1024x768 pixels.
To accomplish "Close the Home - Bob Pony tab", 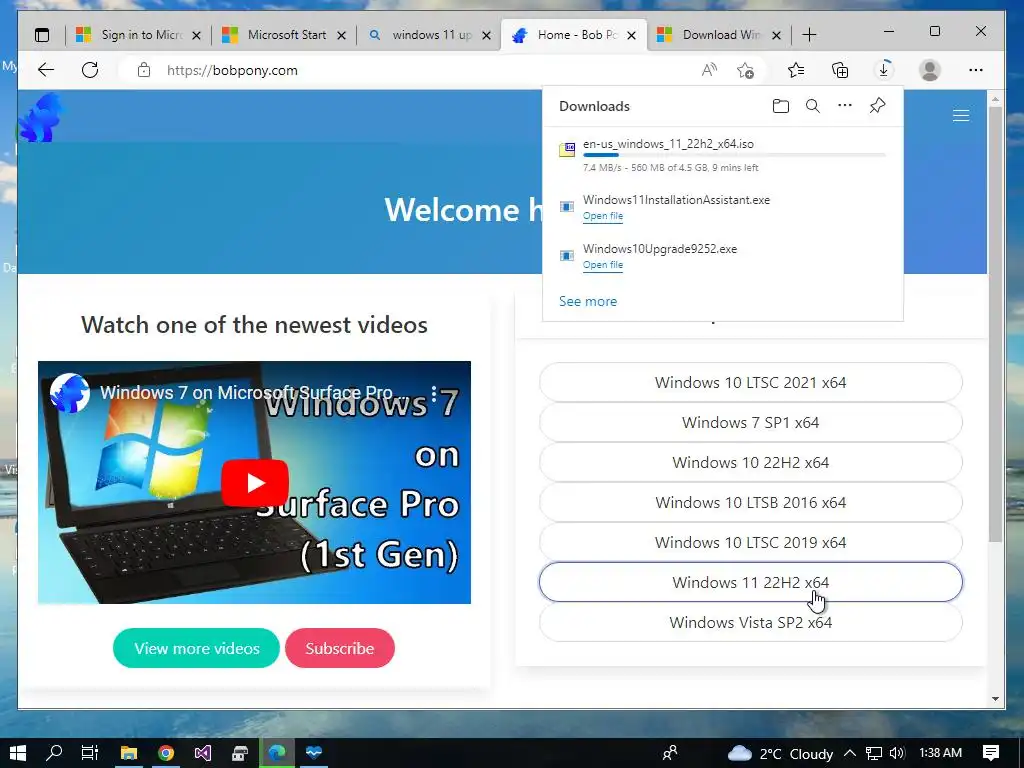I will point(632,35).
